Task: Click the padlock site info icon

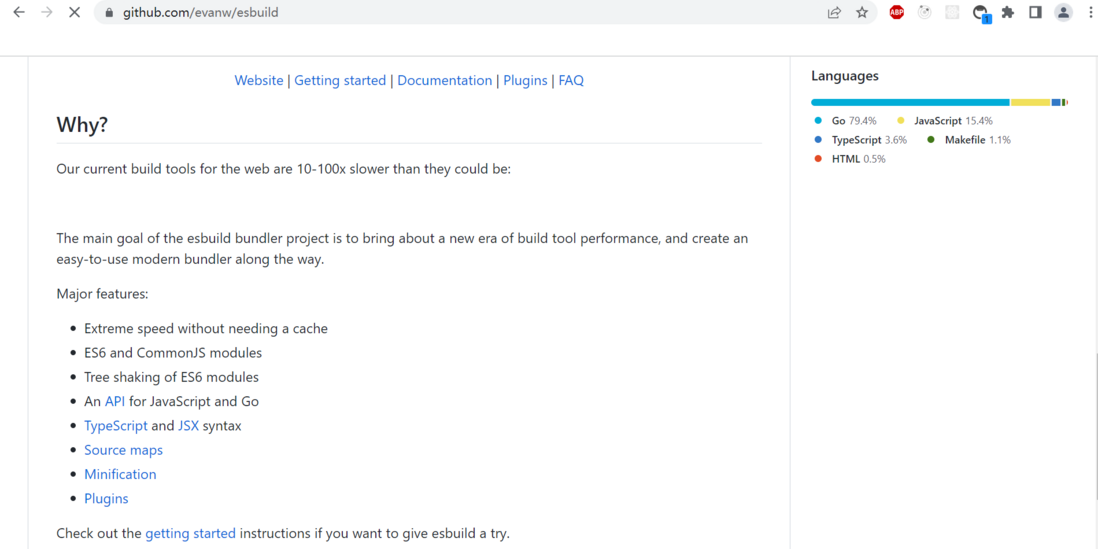Action: (108, 12)
